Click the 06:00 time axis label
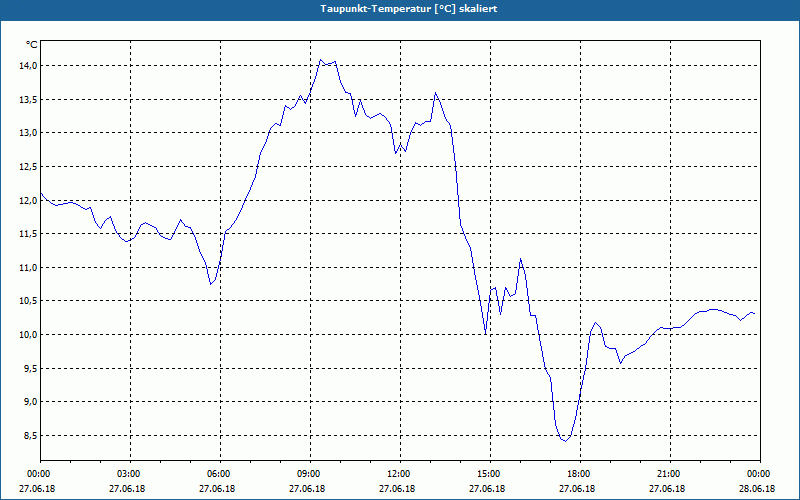The height and width of the screenshot is (500, 800). pos(220,474)
